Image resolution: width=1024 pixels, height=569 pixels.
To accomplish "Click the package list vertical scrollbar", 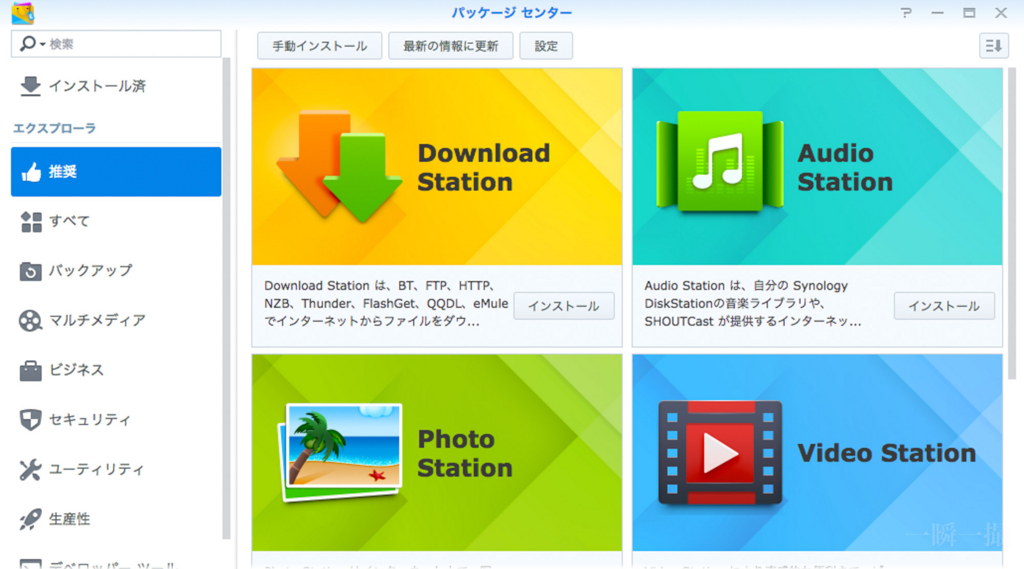I will tap(1012, 222).
